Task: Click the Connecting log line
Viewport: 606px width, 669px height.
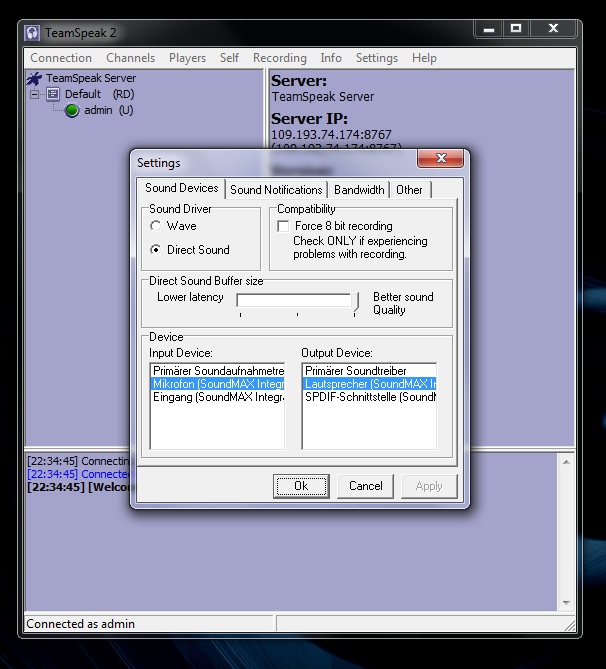Action: tap(78, 461)
